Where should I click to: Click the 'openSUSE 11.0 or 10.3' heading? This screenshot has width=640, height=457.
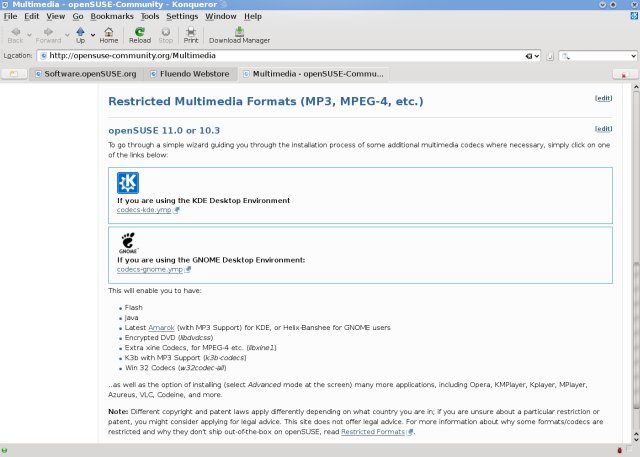[x=164, y=131]
